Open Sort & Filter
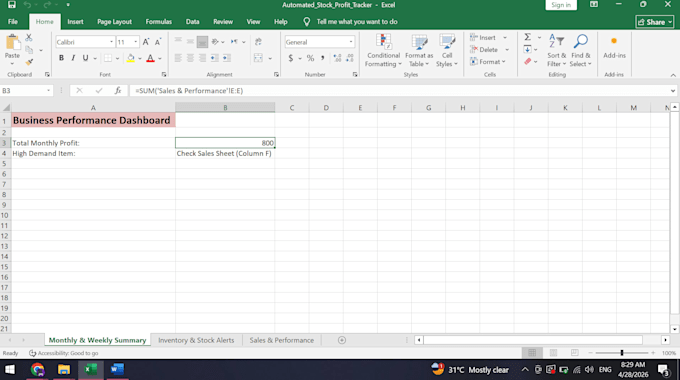 click(x=556, y=50)
